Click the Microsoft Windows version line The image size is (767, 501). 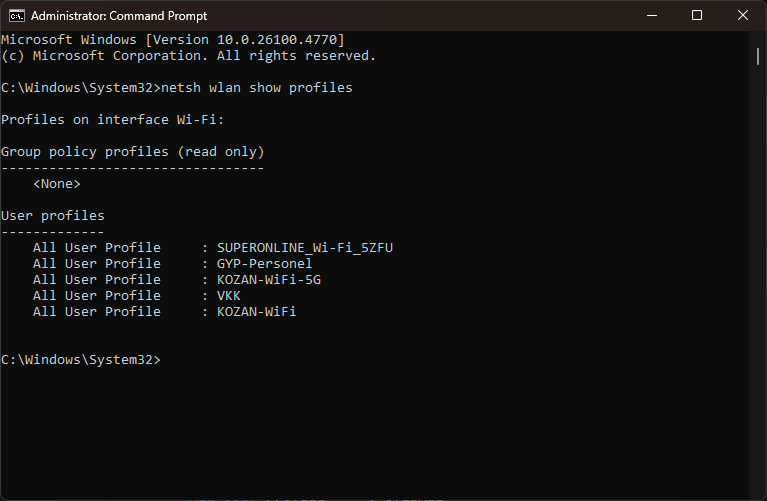pos(172,39)
